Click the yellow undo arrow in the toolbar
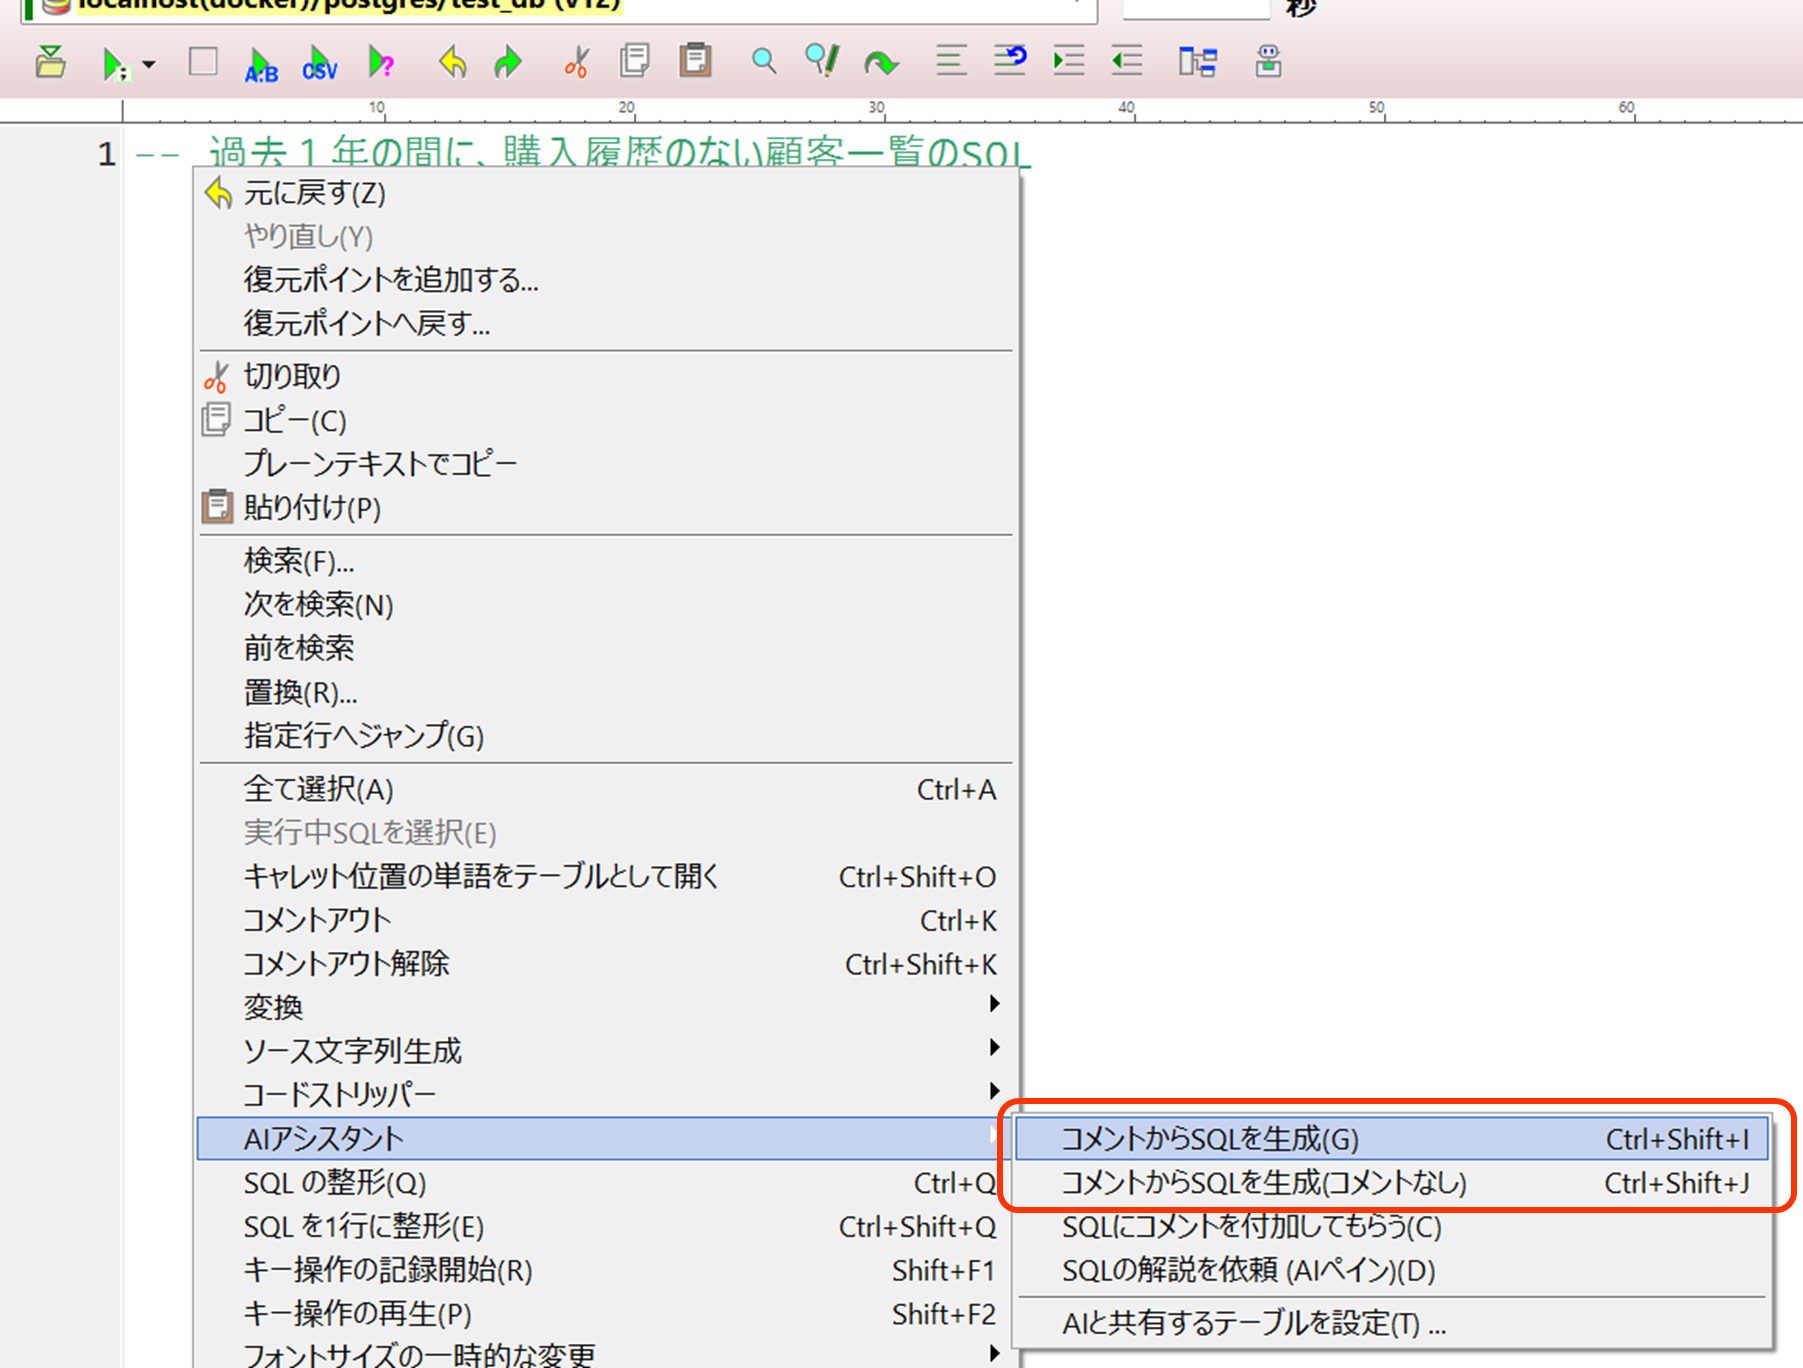Viewport: 1803px width, 1368px height. tap(453, 63)
